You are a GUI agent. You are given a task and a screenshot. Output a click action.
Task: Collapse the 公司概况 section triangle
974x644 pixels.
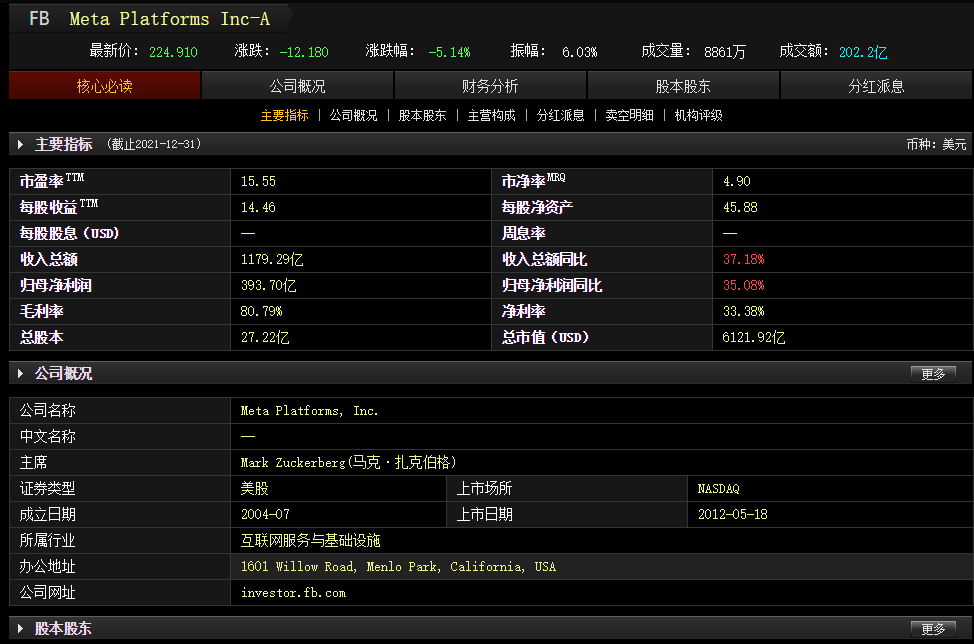[x=20, y=373]
